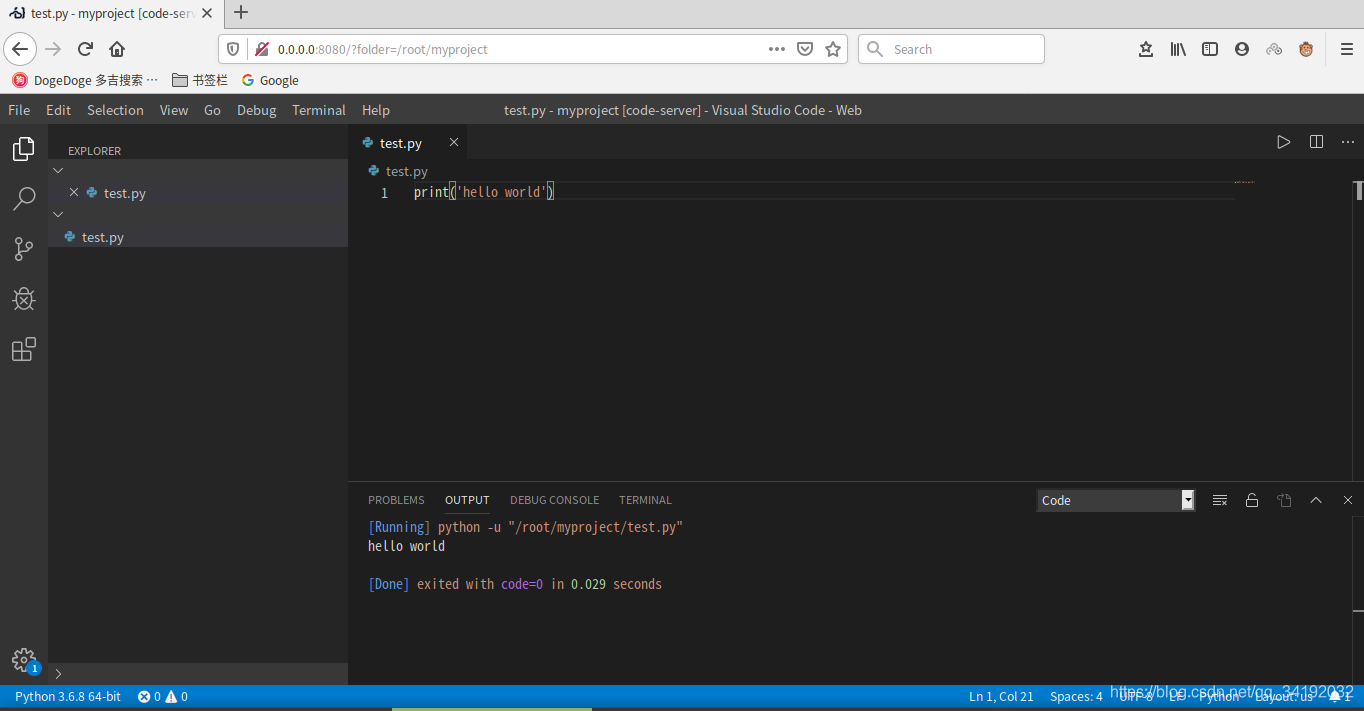
Task: Open the 书签栏 bookmarks folder
Action: [x=200, y=80]
